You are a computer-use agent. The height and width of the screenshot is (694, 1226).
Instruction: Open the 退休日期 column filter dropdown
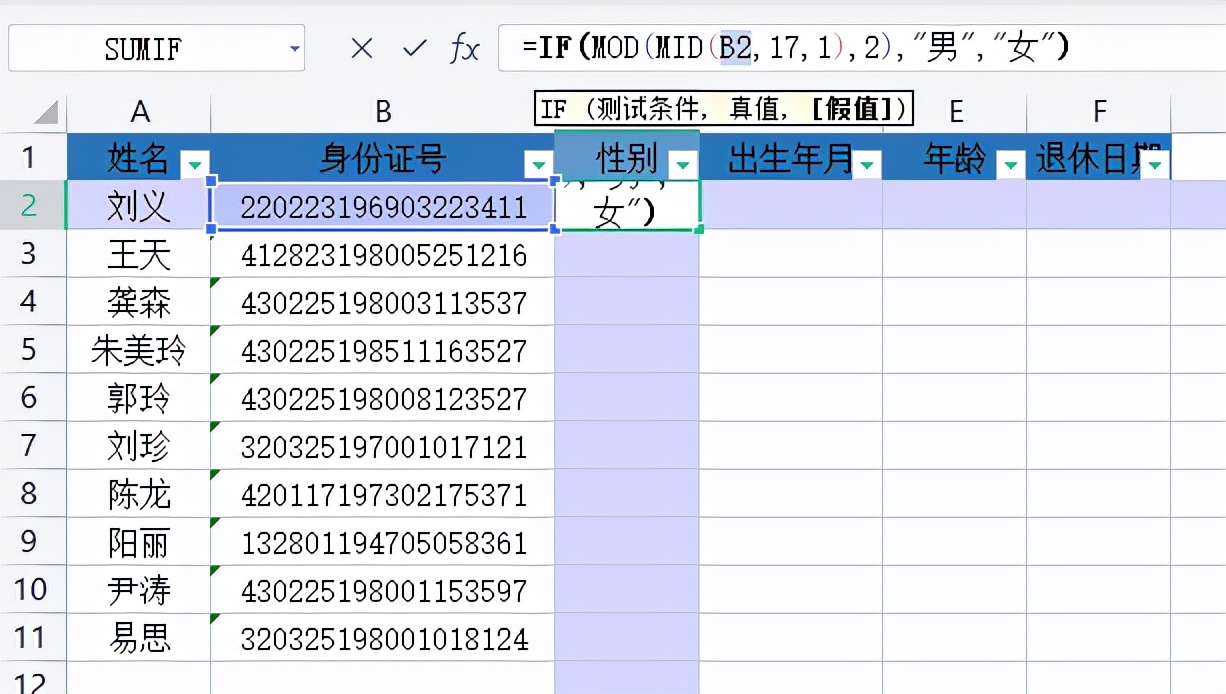(1156, 164)
